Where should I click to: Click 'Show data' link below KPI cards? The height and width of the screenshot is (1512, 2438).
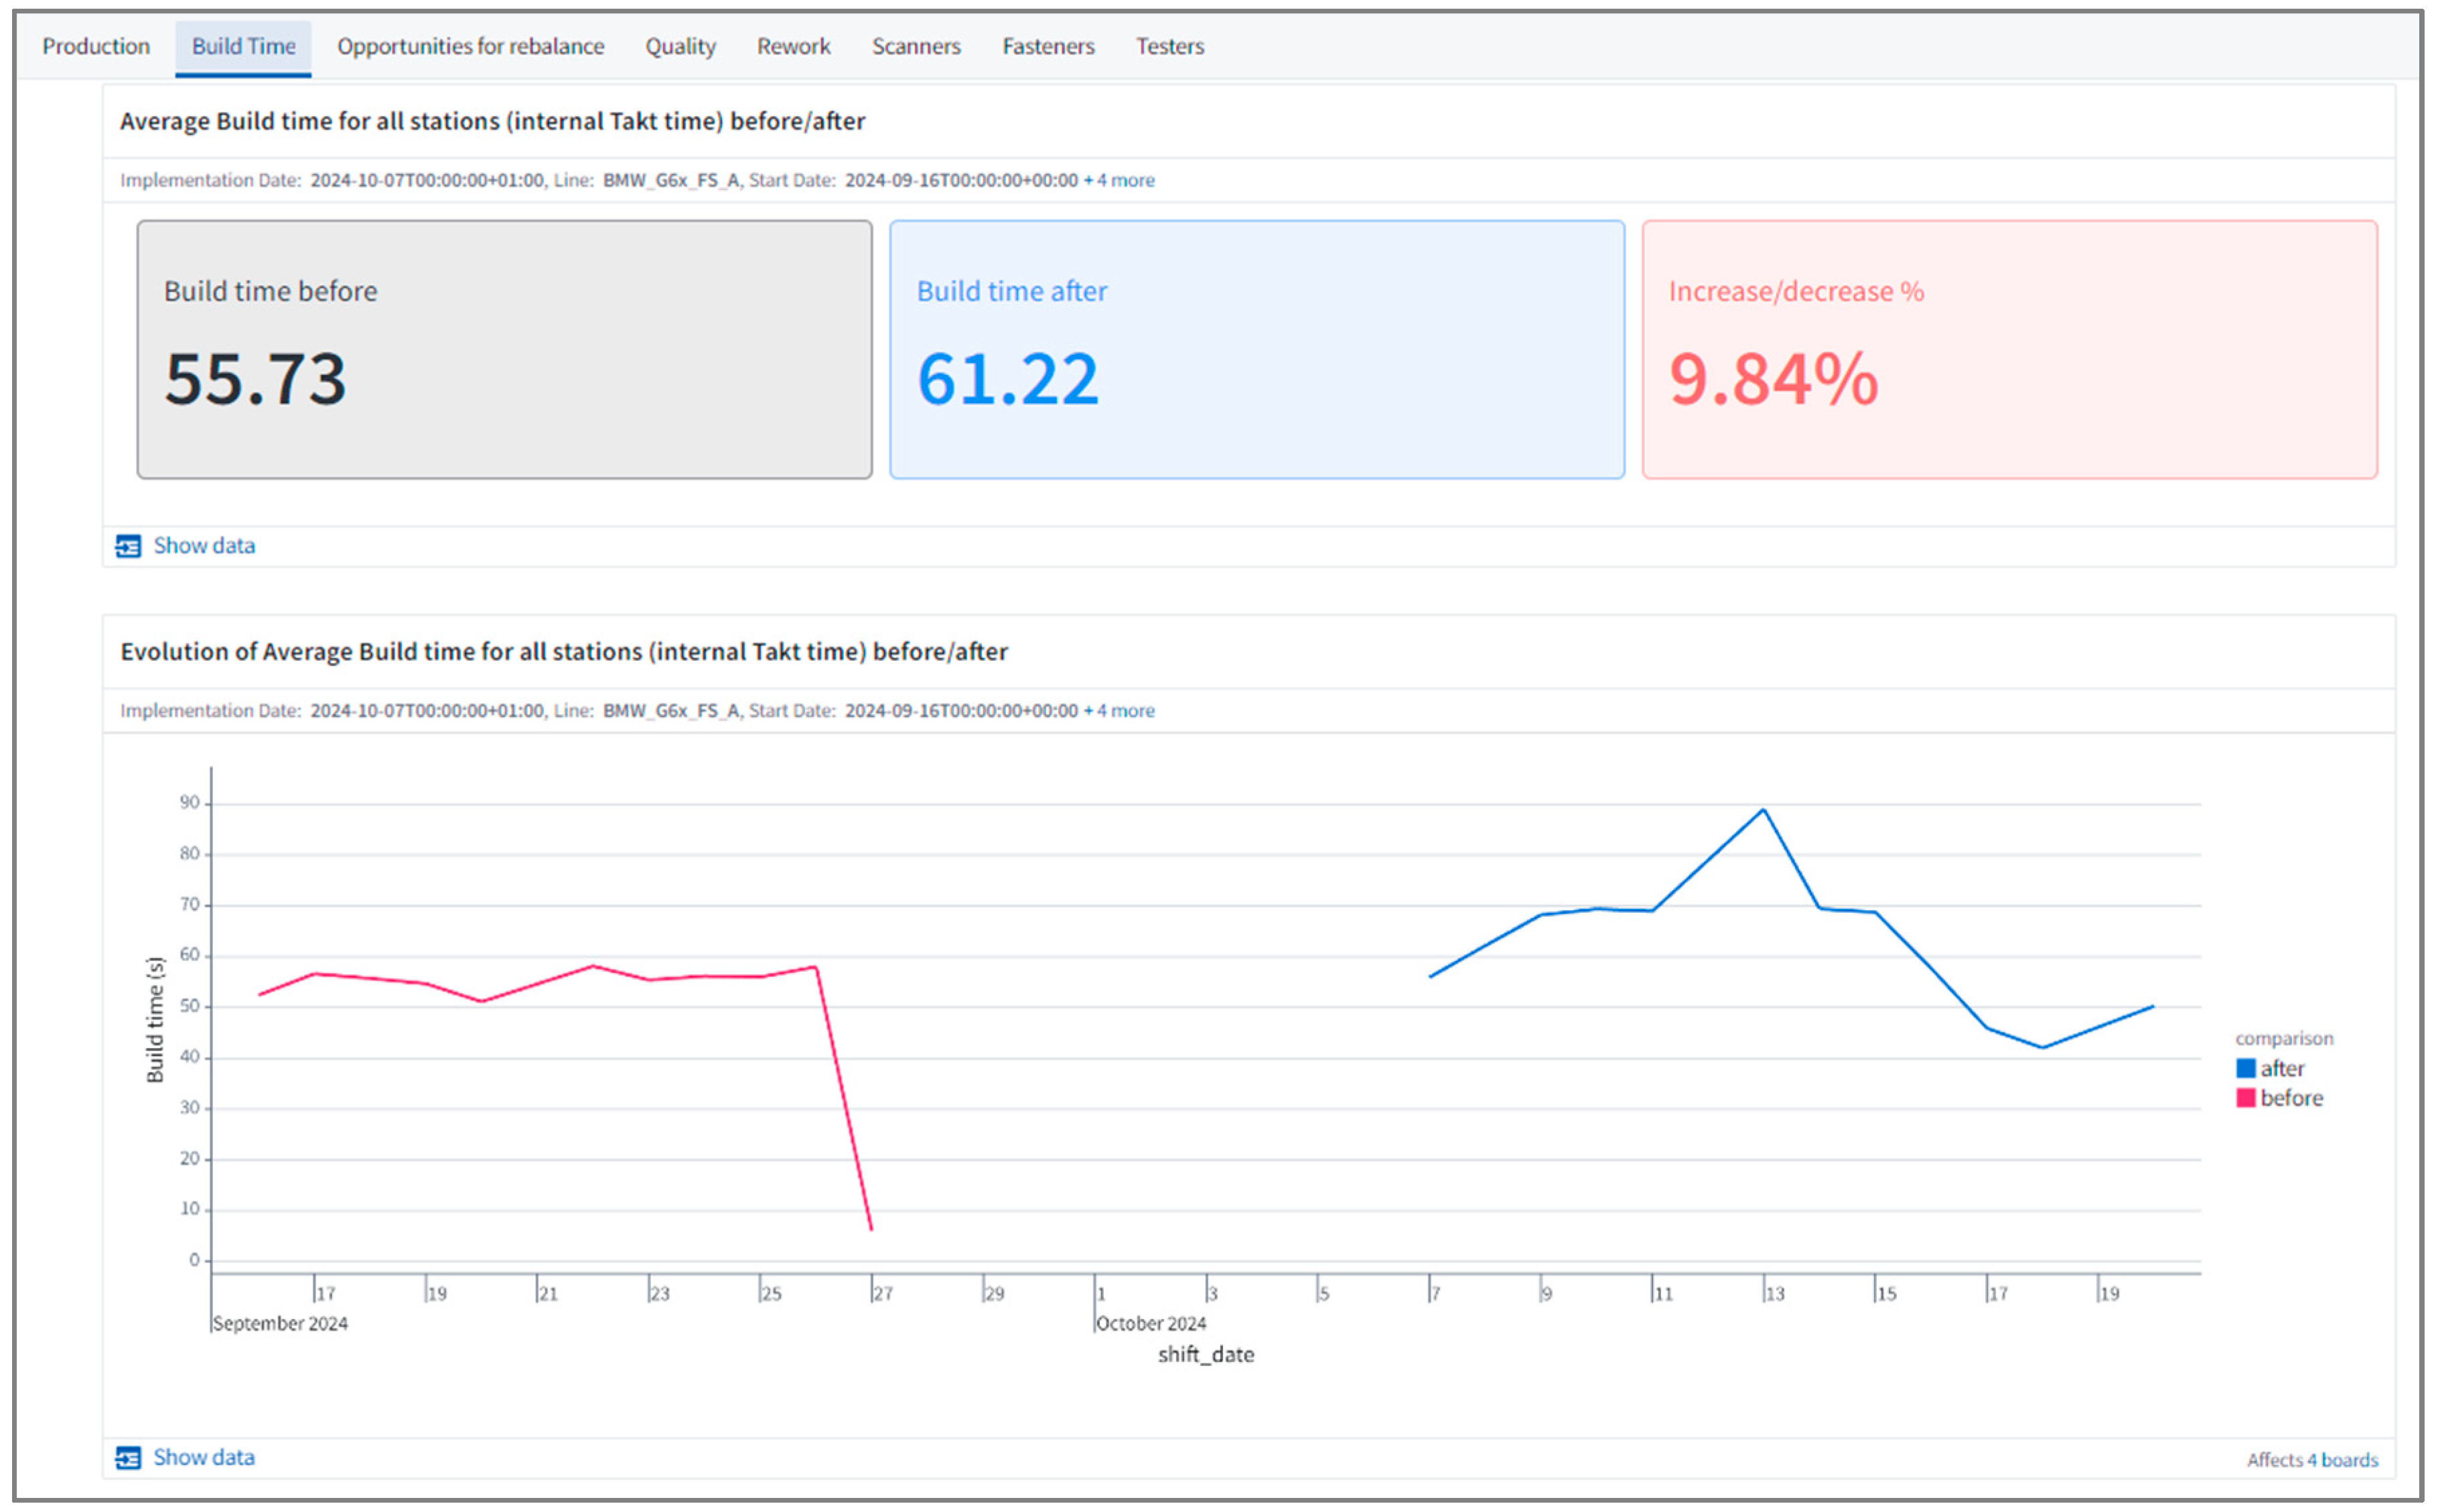[204, 546]
